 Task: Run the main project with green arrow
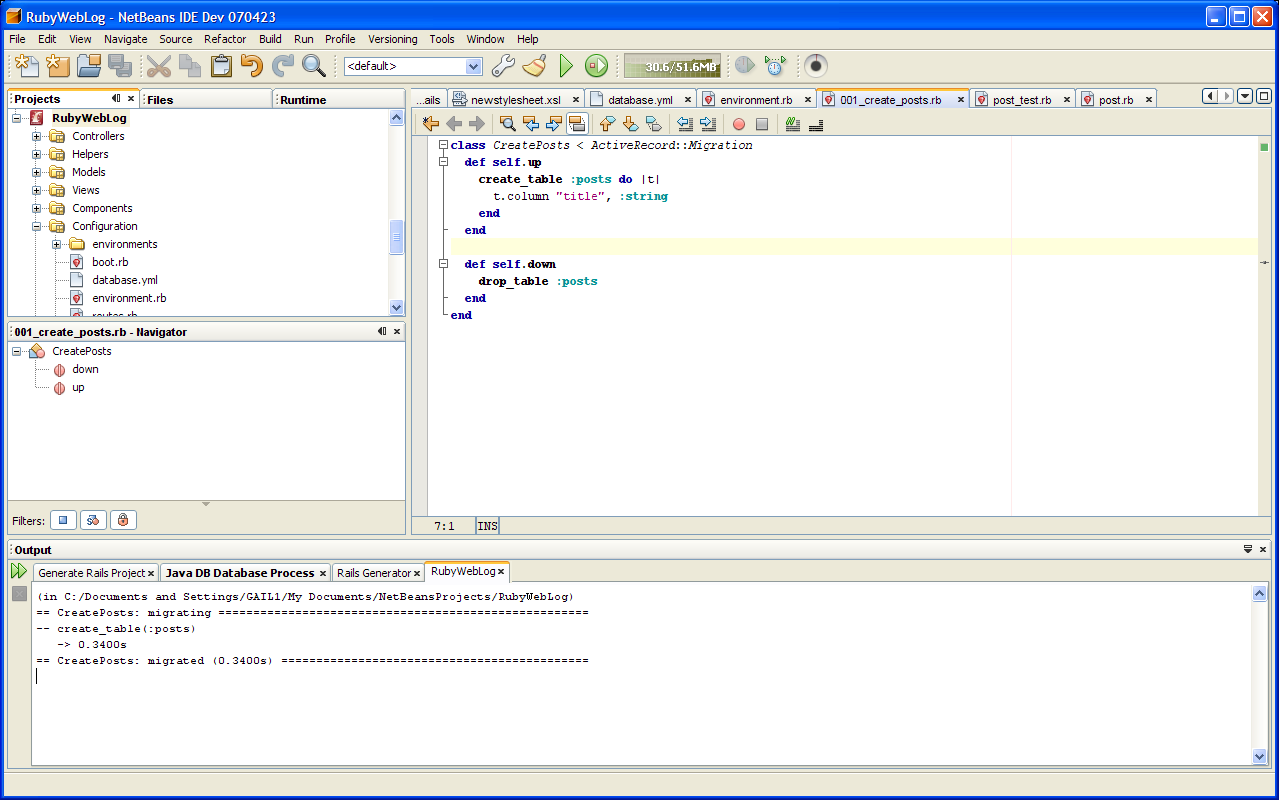tap(566, 66)
